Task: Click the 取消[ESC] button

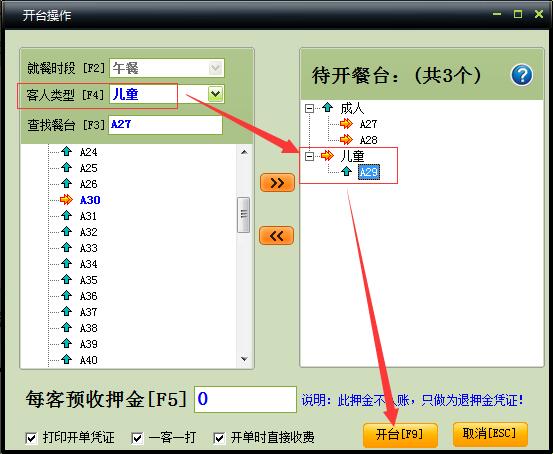Action: 490,434
